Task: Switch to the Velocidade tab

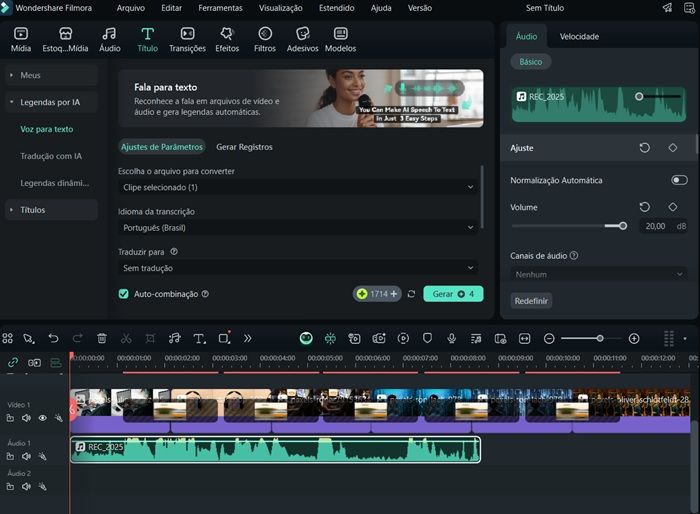Action: tap(579, 37)
